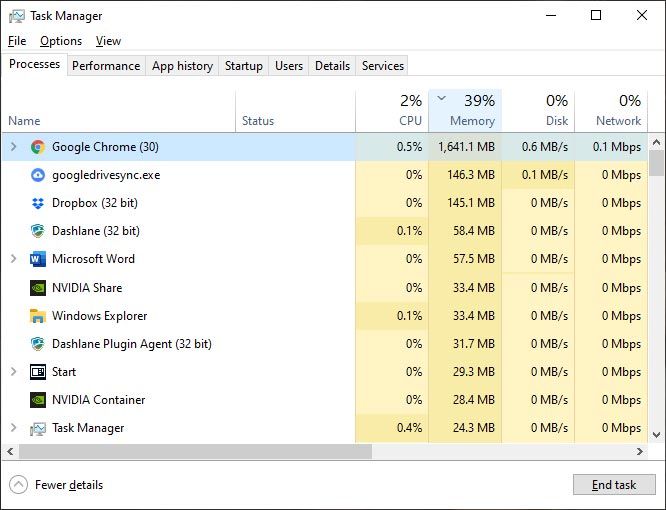This screenshot has height=510, width=666.
Task: Click the horizontal scrollbar right arrow
Action: pyautogui.click(x=640, y=451)
